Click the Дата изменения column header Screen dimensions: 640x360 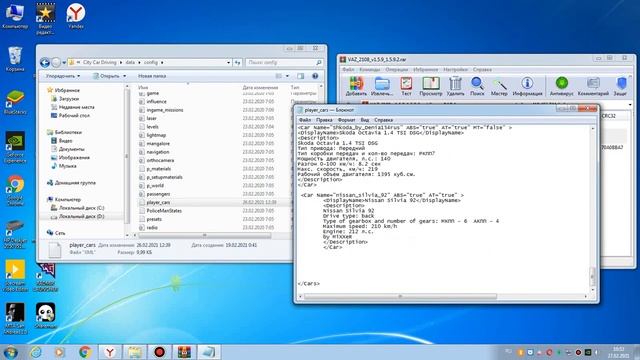260,87
